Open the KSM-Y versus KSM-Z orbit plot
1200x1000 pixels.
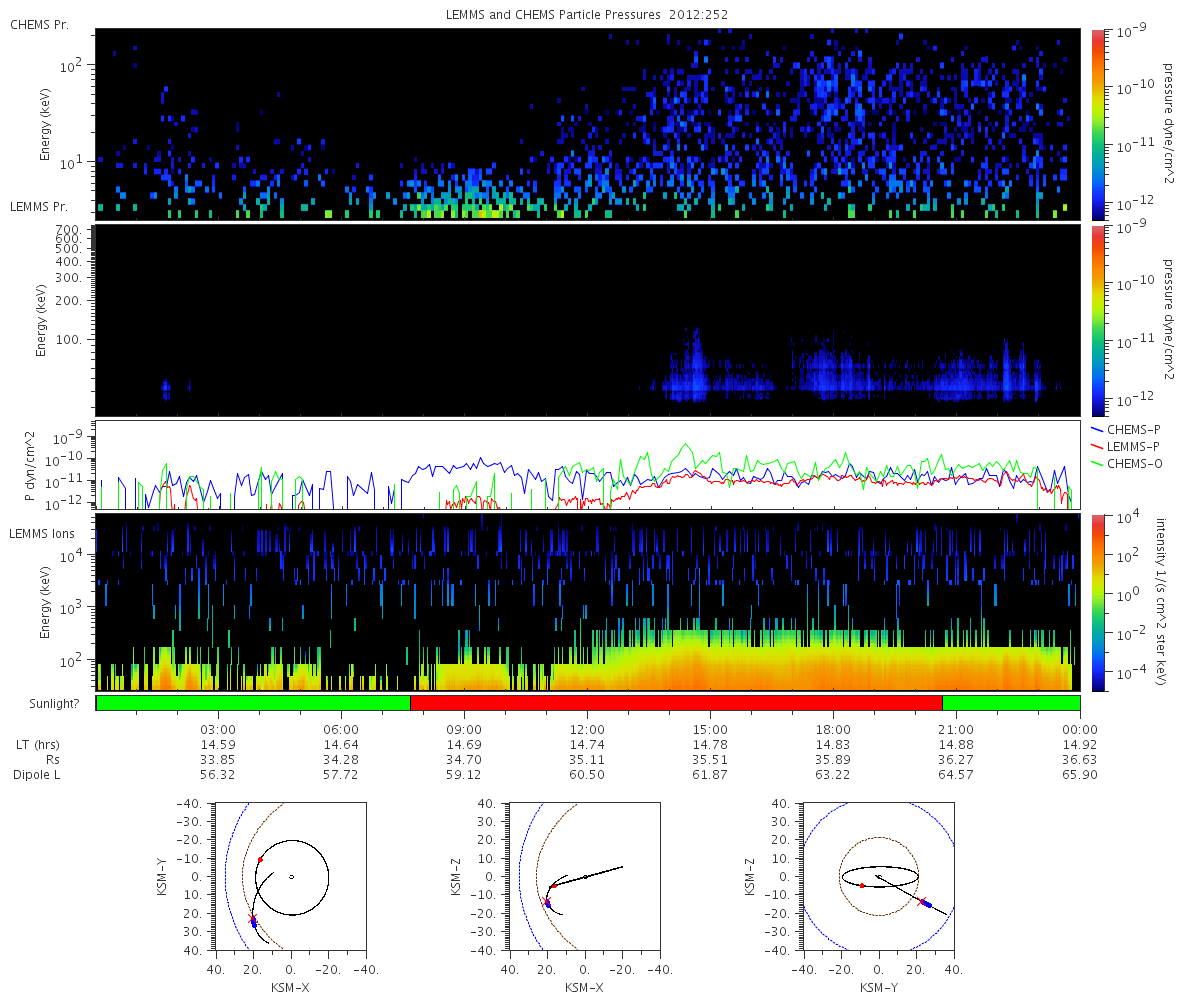coord(878,876)
